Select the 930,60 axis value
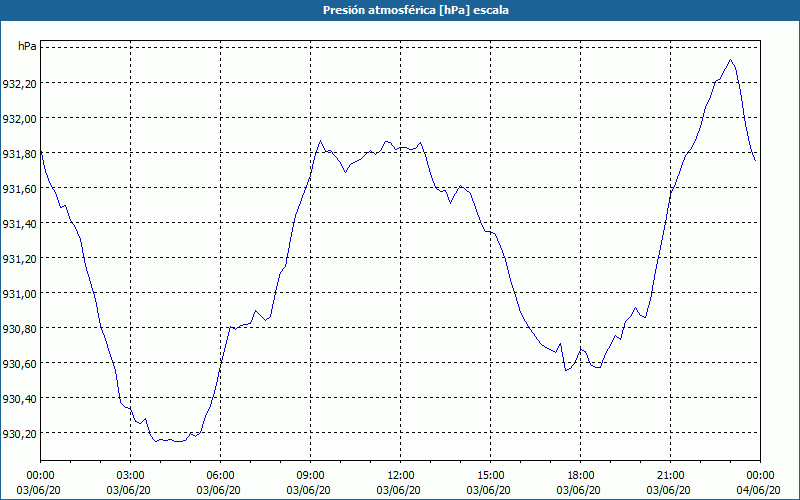This screenshot has height=500, width=800. 19,364
